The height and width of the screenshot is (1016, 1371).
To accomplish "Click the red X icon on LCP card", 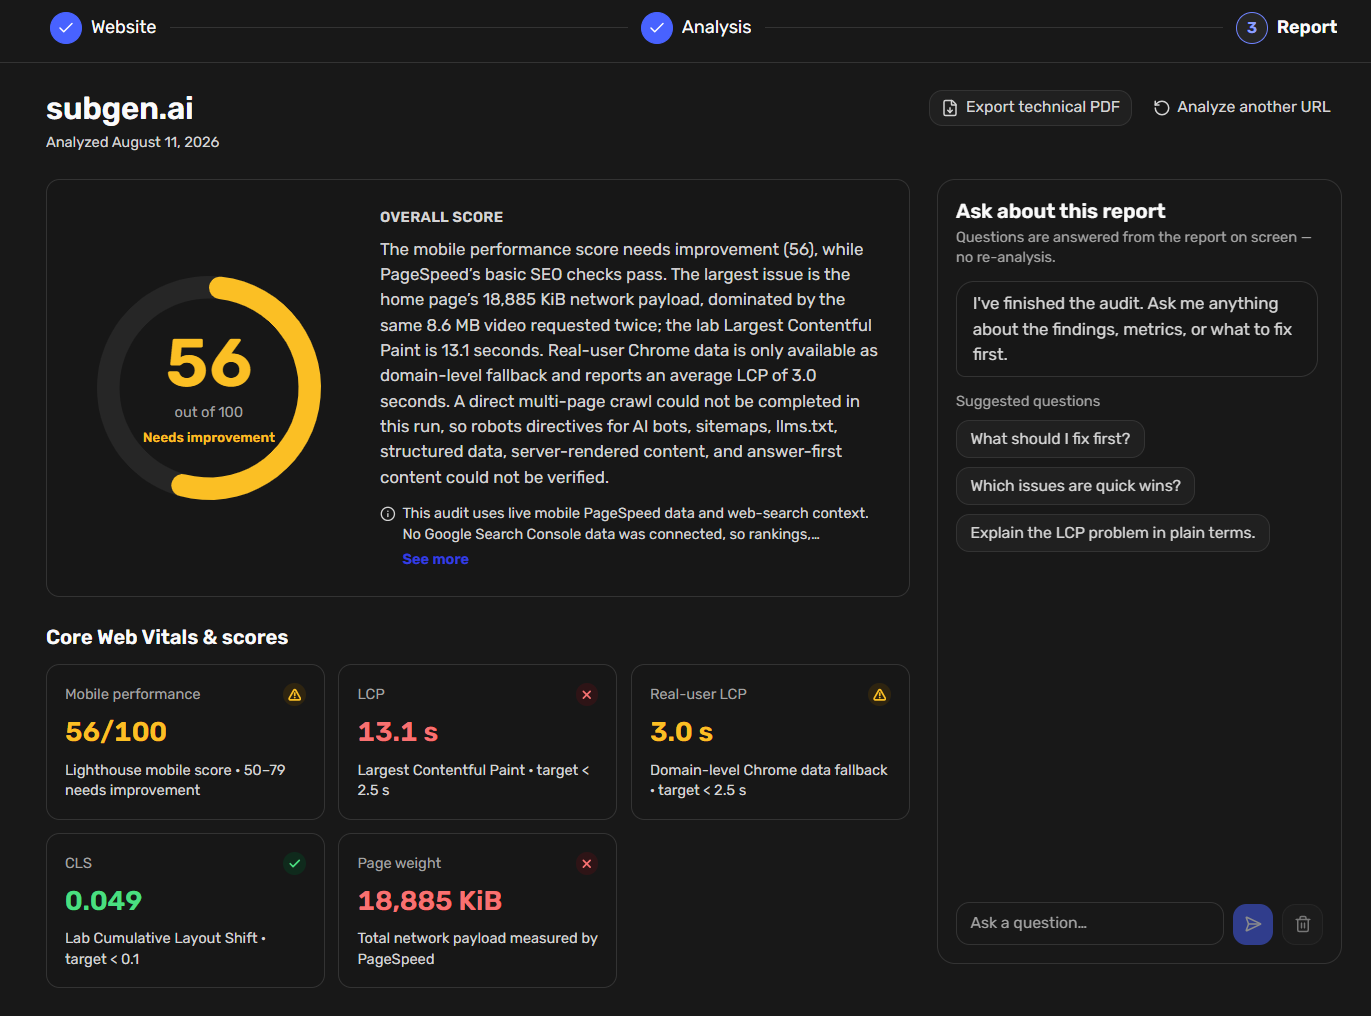I will [587, 695].
